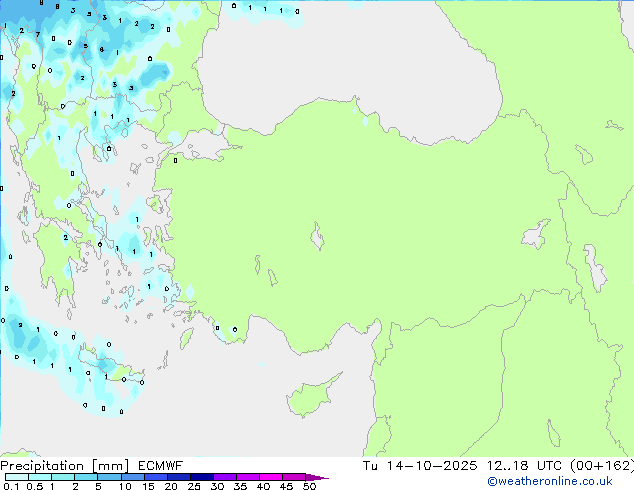Select the dark navy 25 to 30 mm swatch
Image resolution: width=634 pixels, height=490 pixels.
point(201,477)
